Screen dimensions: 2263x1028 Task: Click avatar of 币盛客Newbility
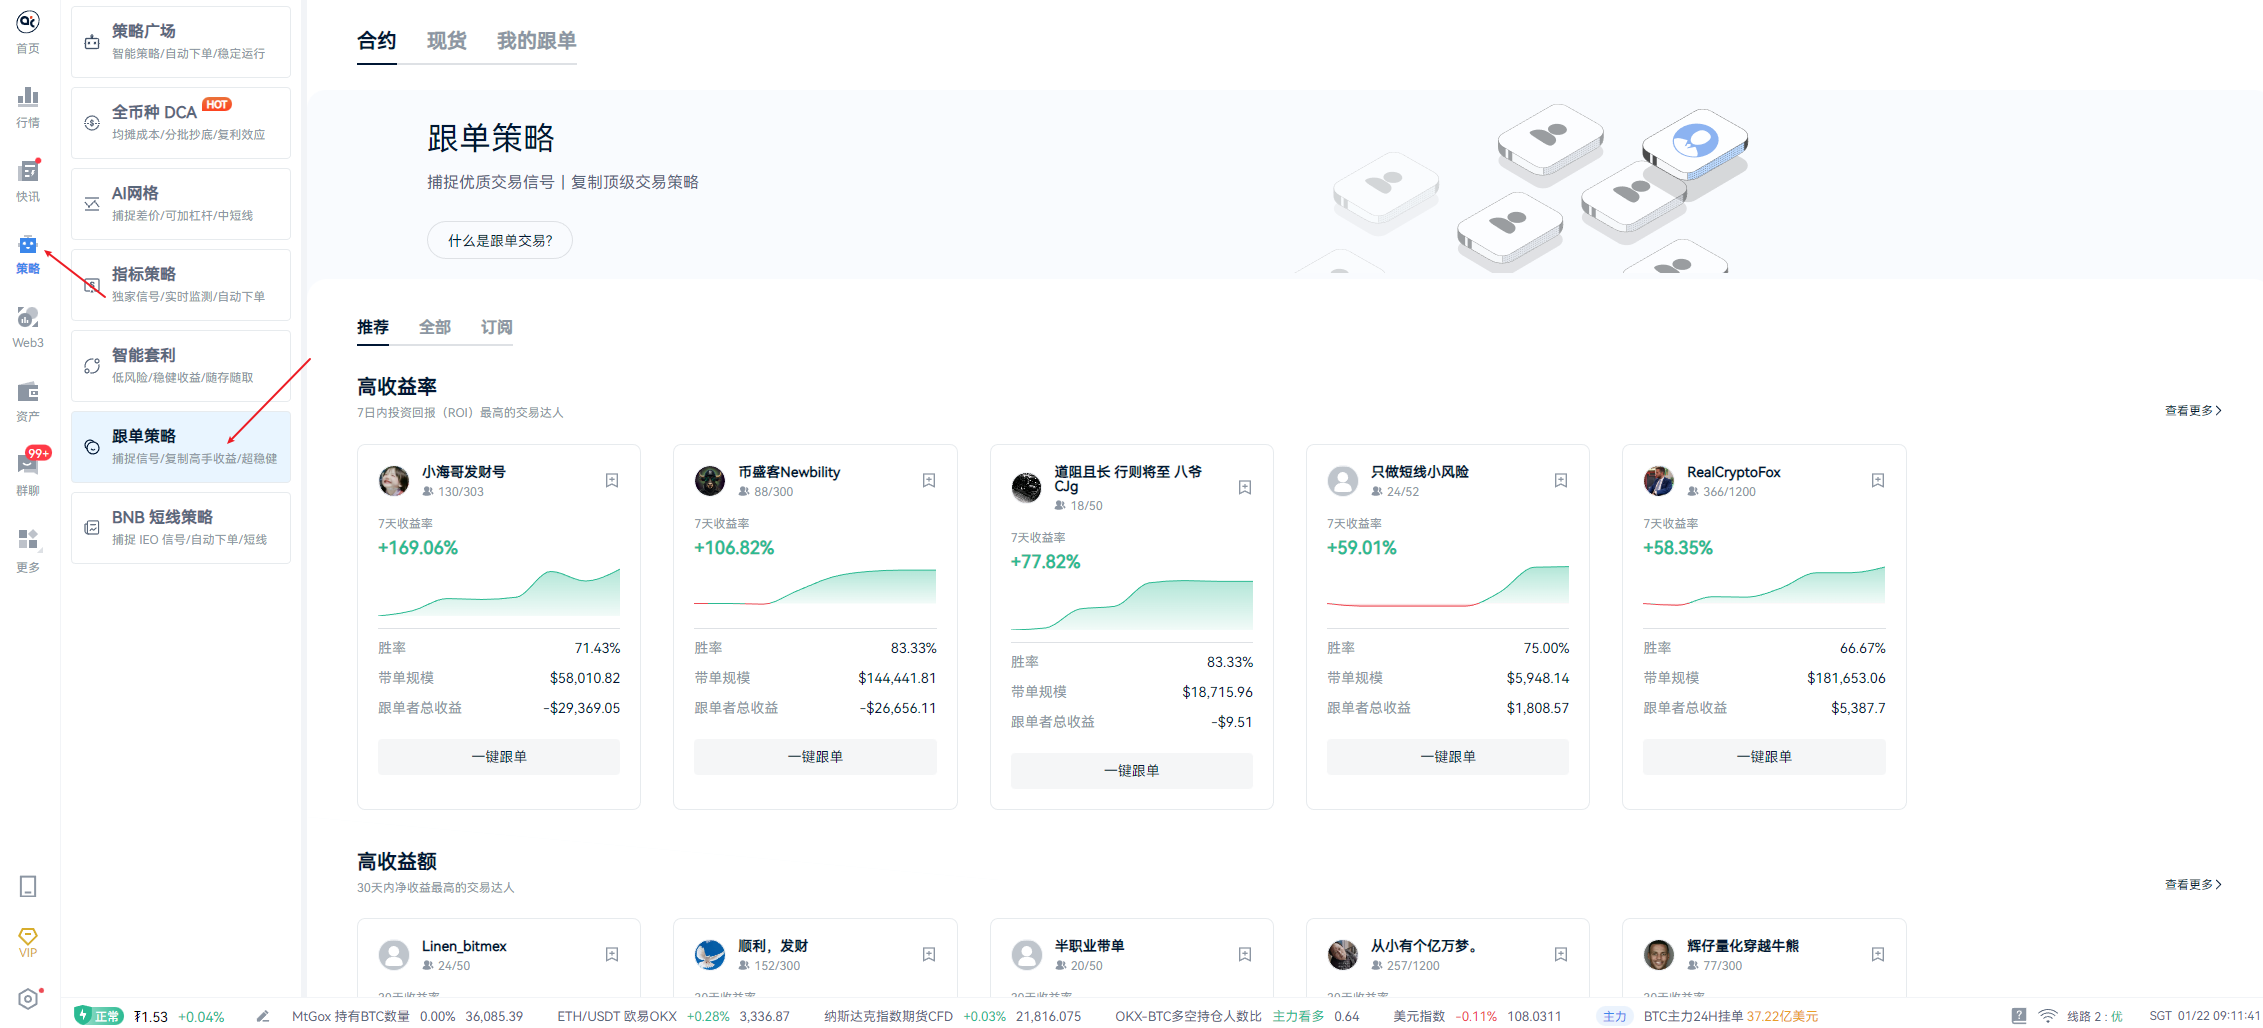710,481
